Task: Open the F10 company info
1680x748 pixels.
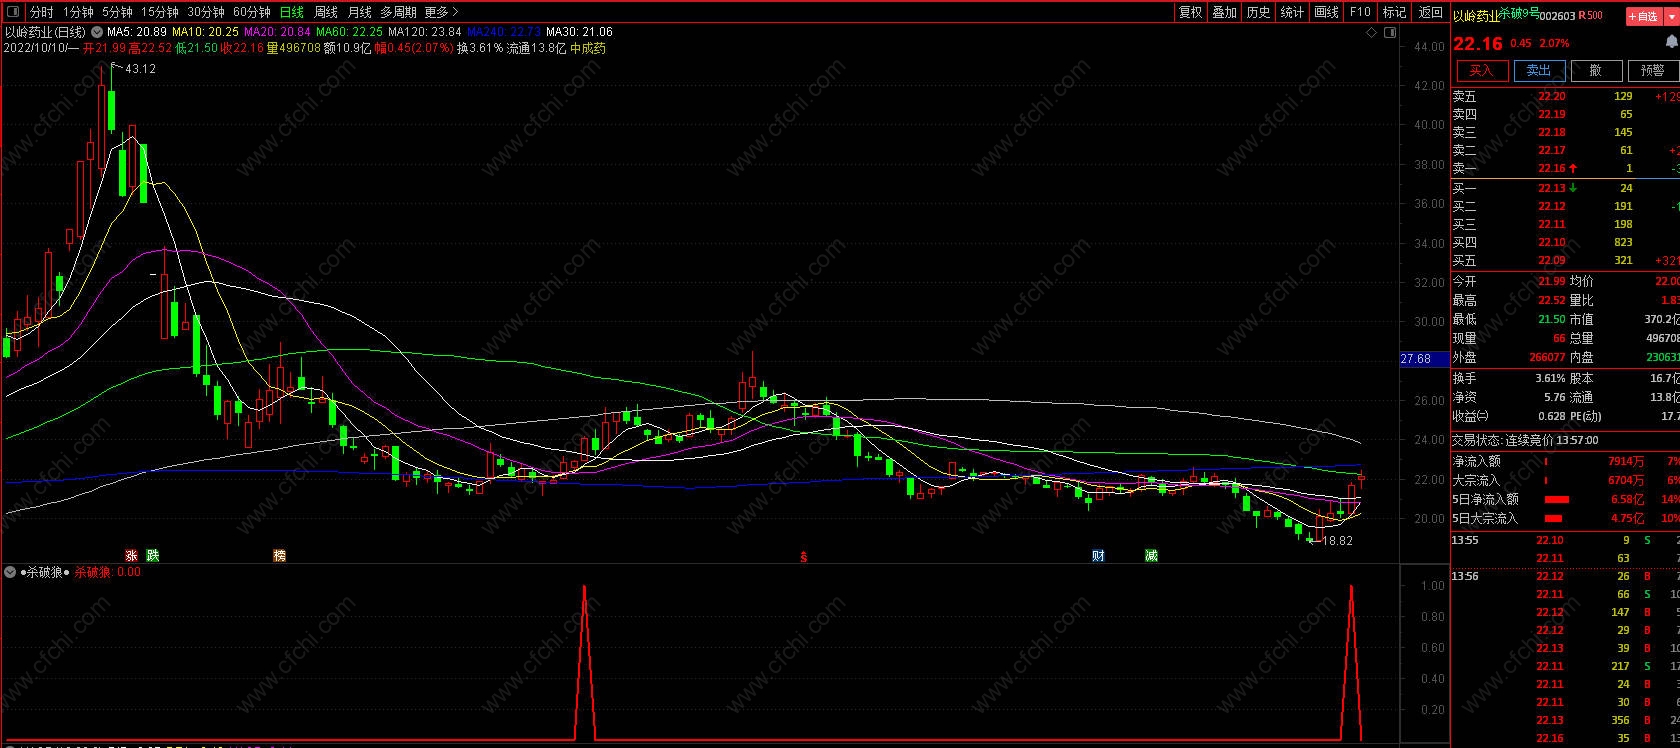Action: click(x=1360, y=12)
